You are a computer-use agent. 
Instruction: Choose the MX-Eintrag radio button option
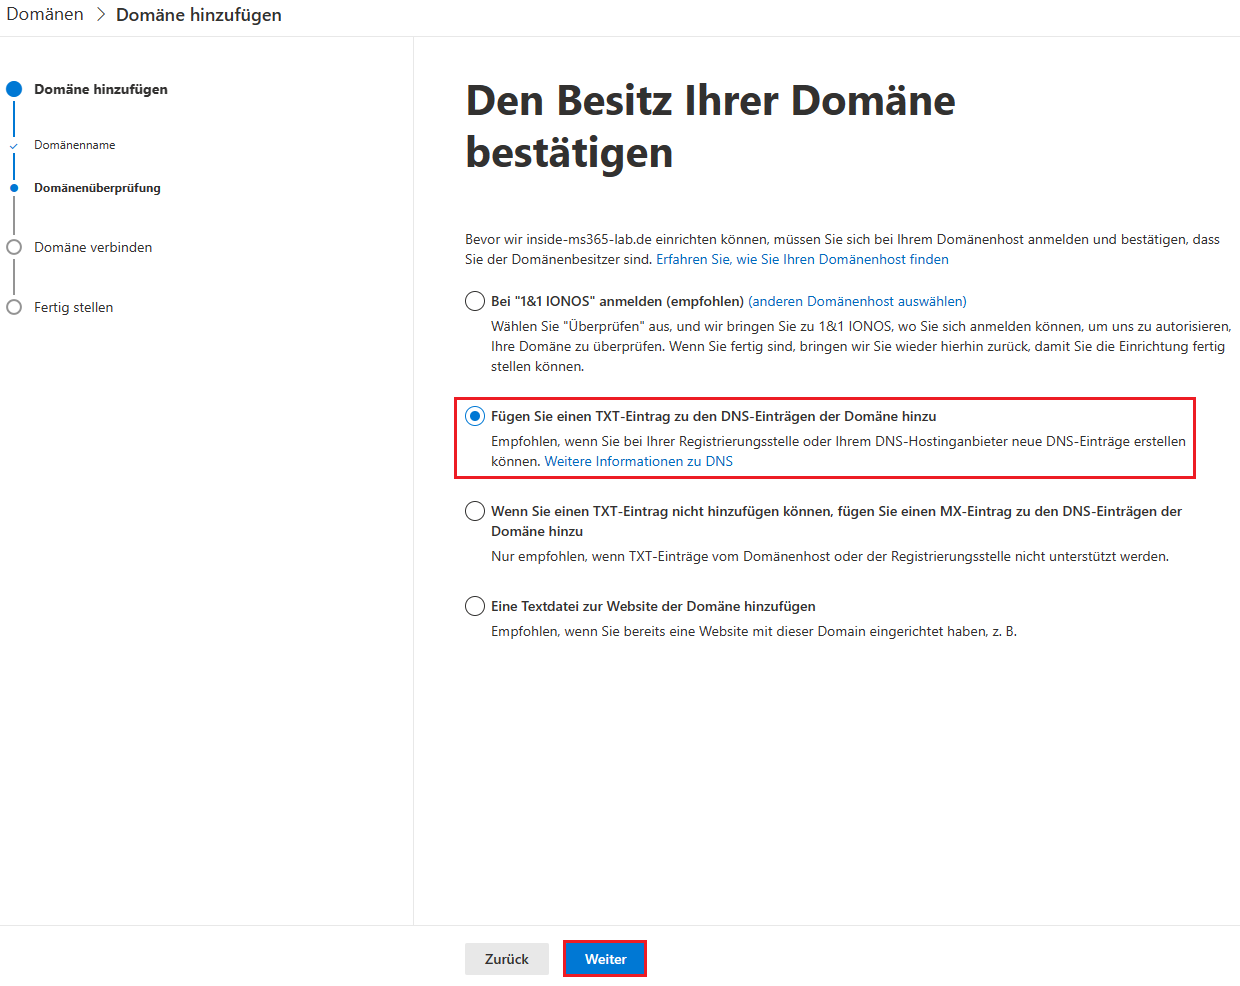(x=475, y=511)
